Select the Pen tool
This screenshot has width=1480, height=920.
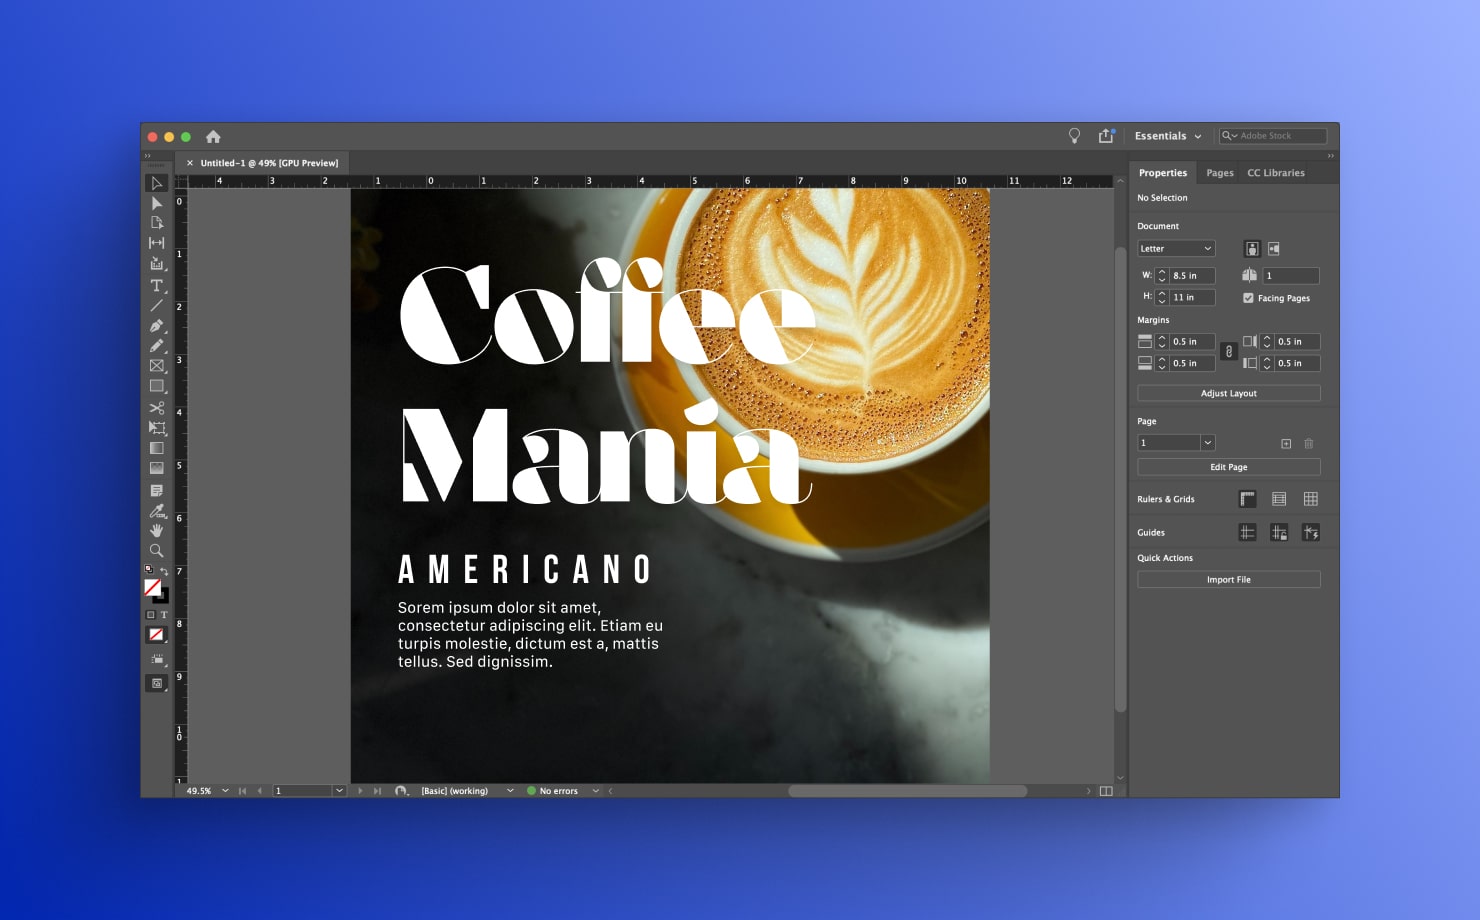coord(157,324)
